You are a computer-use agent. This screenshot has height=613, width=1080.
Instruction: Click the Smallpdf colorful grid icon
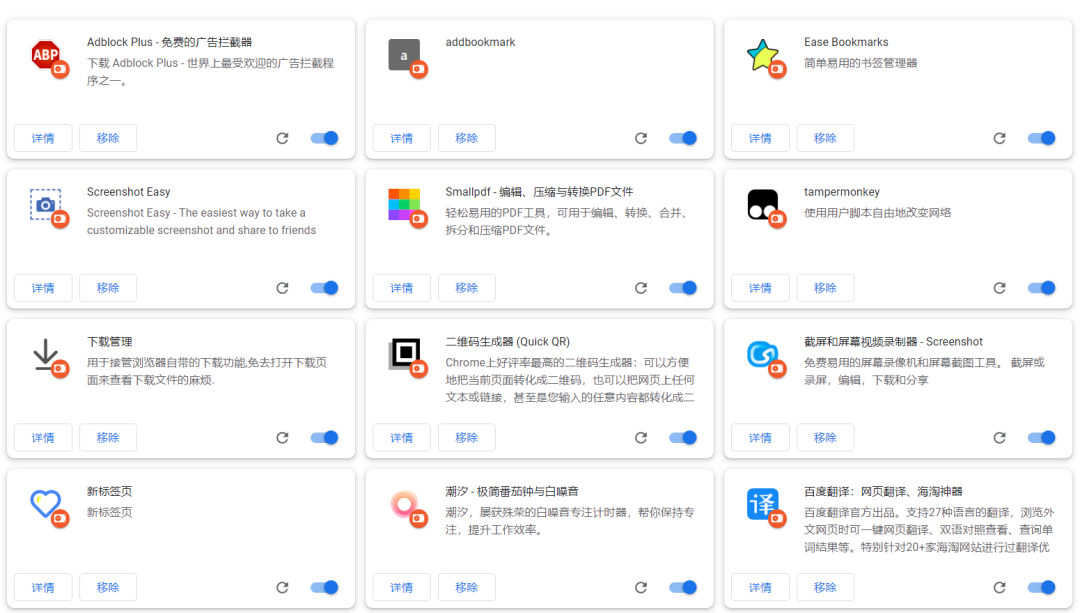coord(404,205)
